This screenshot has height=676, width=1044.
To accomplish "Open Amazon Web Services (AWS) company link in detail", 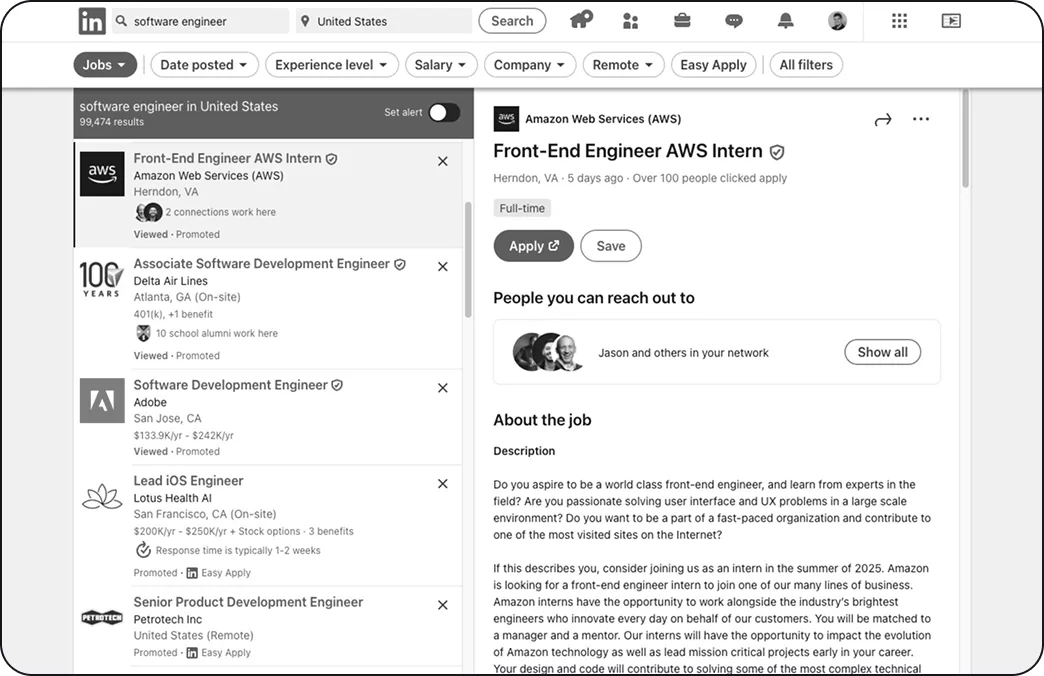I will coord(603,119).
